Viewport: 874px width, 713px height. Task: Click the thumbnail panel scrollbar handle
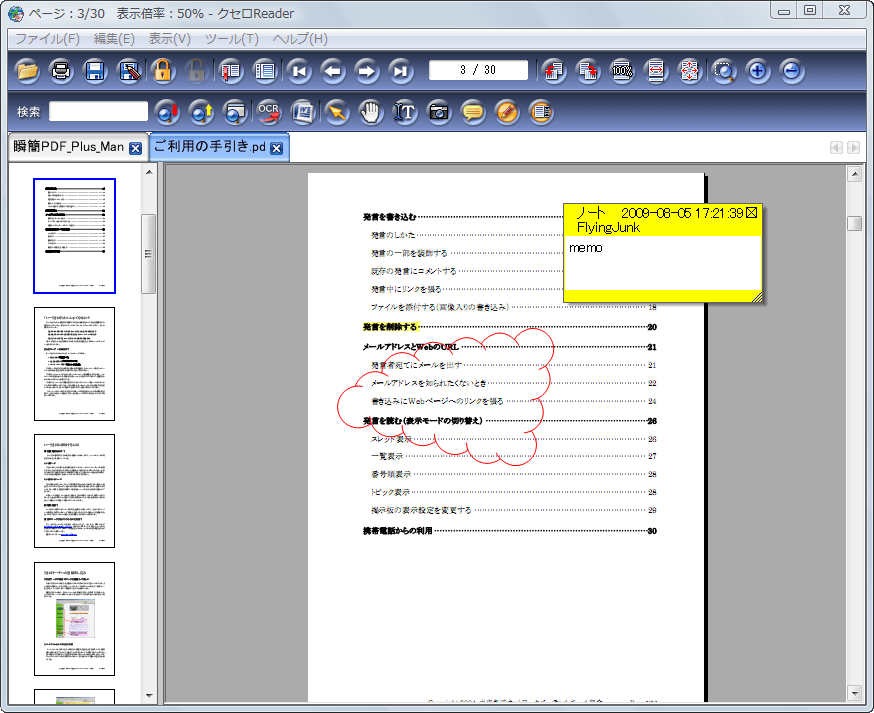click(148, 254)
